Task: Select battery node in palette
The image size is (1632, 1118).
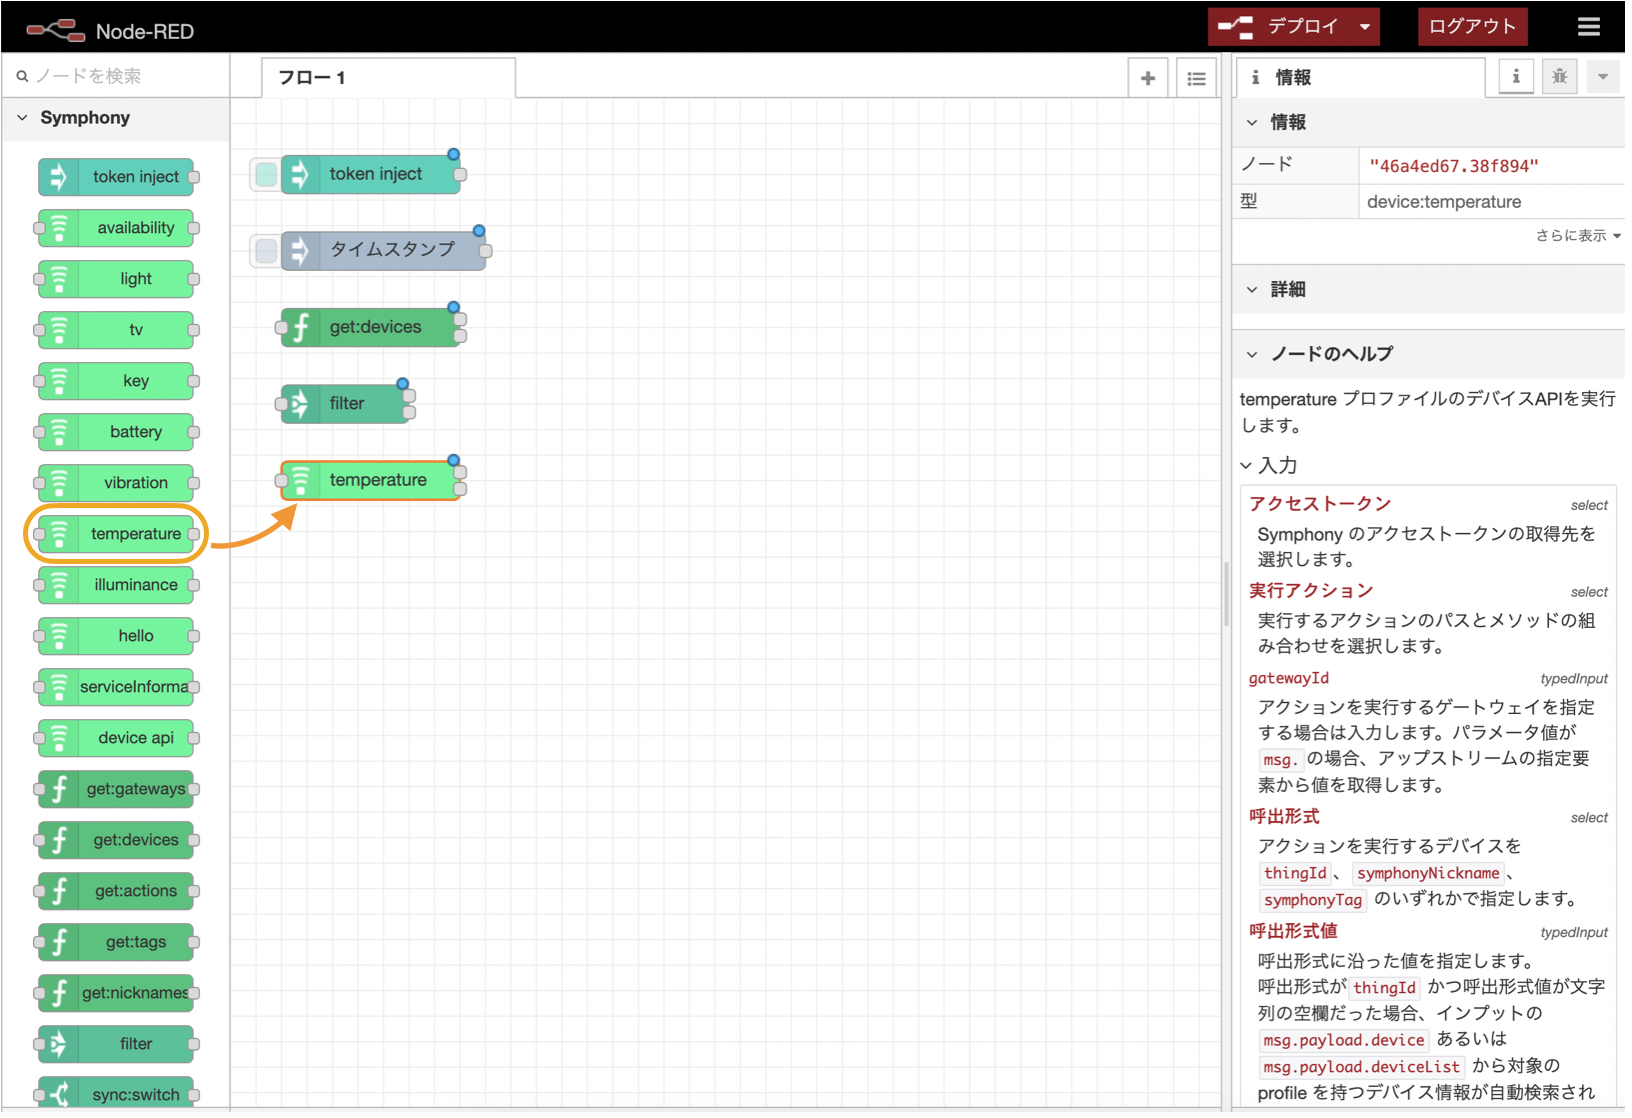Action: tap(116, 433)
